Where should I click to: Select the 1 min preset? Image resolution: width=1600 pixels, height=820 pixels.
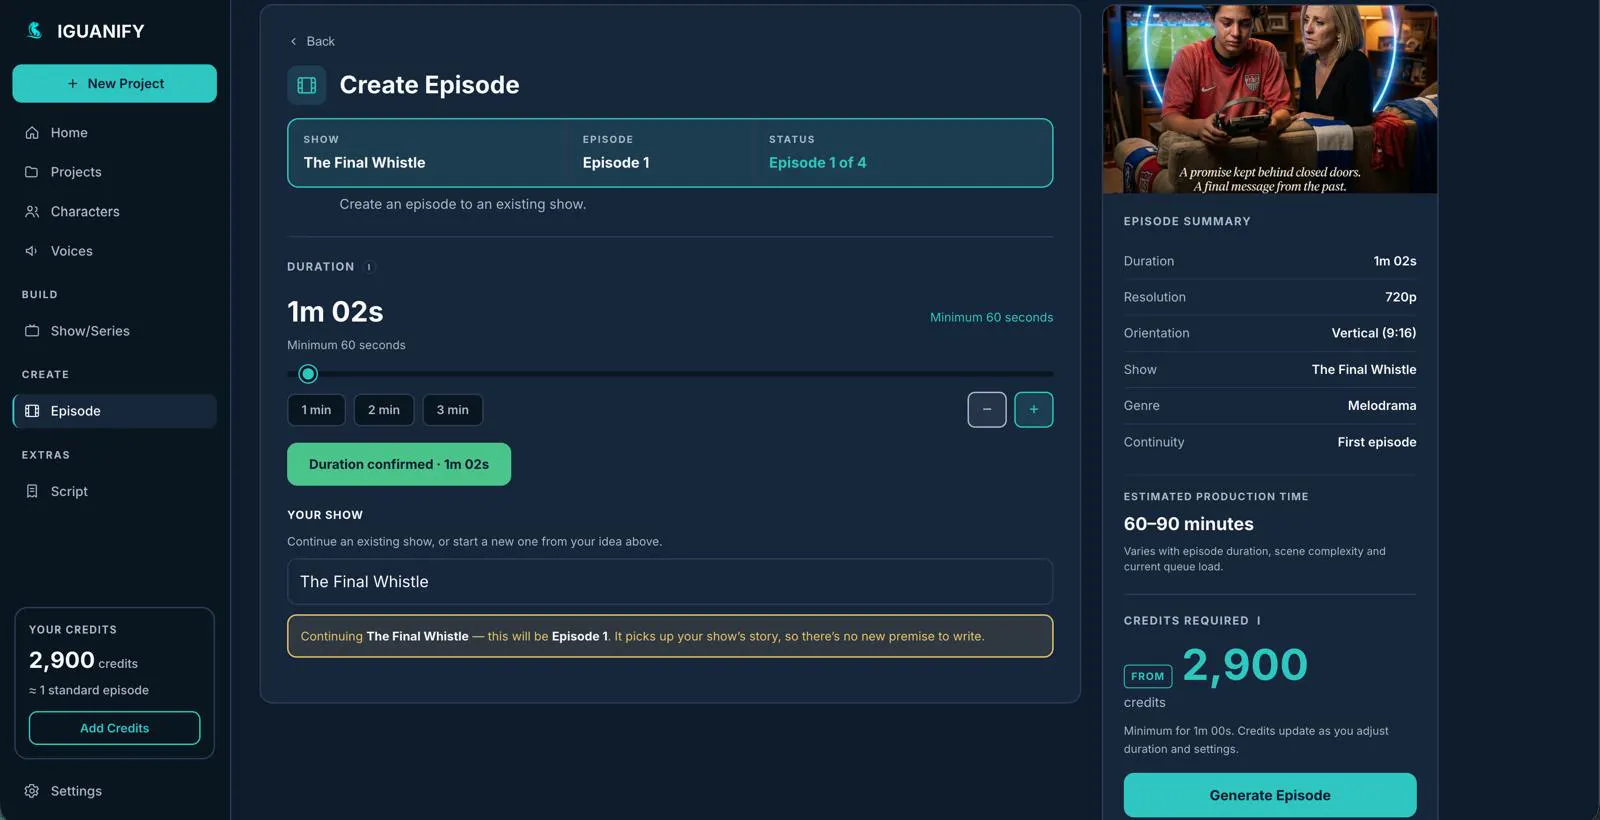pyautogui.click(x=316, y=410)
